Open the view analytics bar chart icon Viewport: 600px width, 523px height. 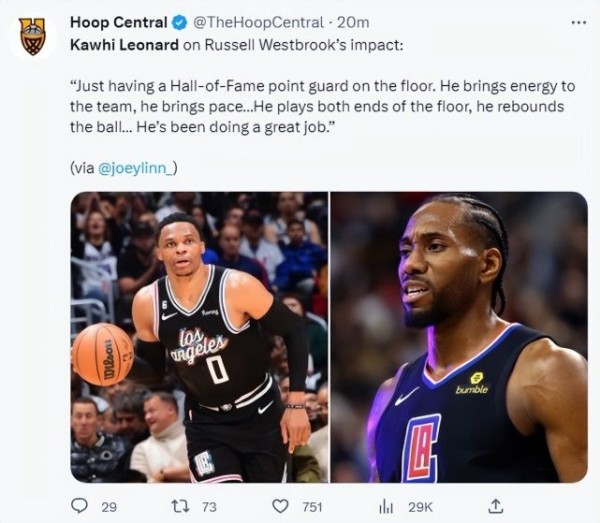386,507
